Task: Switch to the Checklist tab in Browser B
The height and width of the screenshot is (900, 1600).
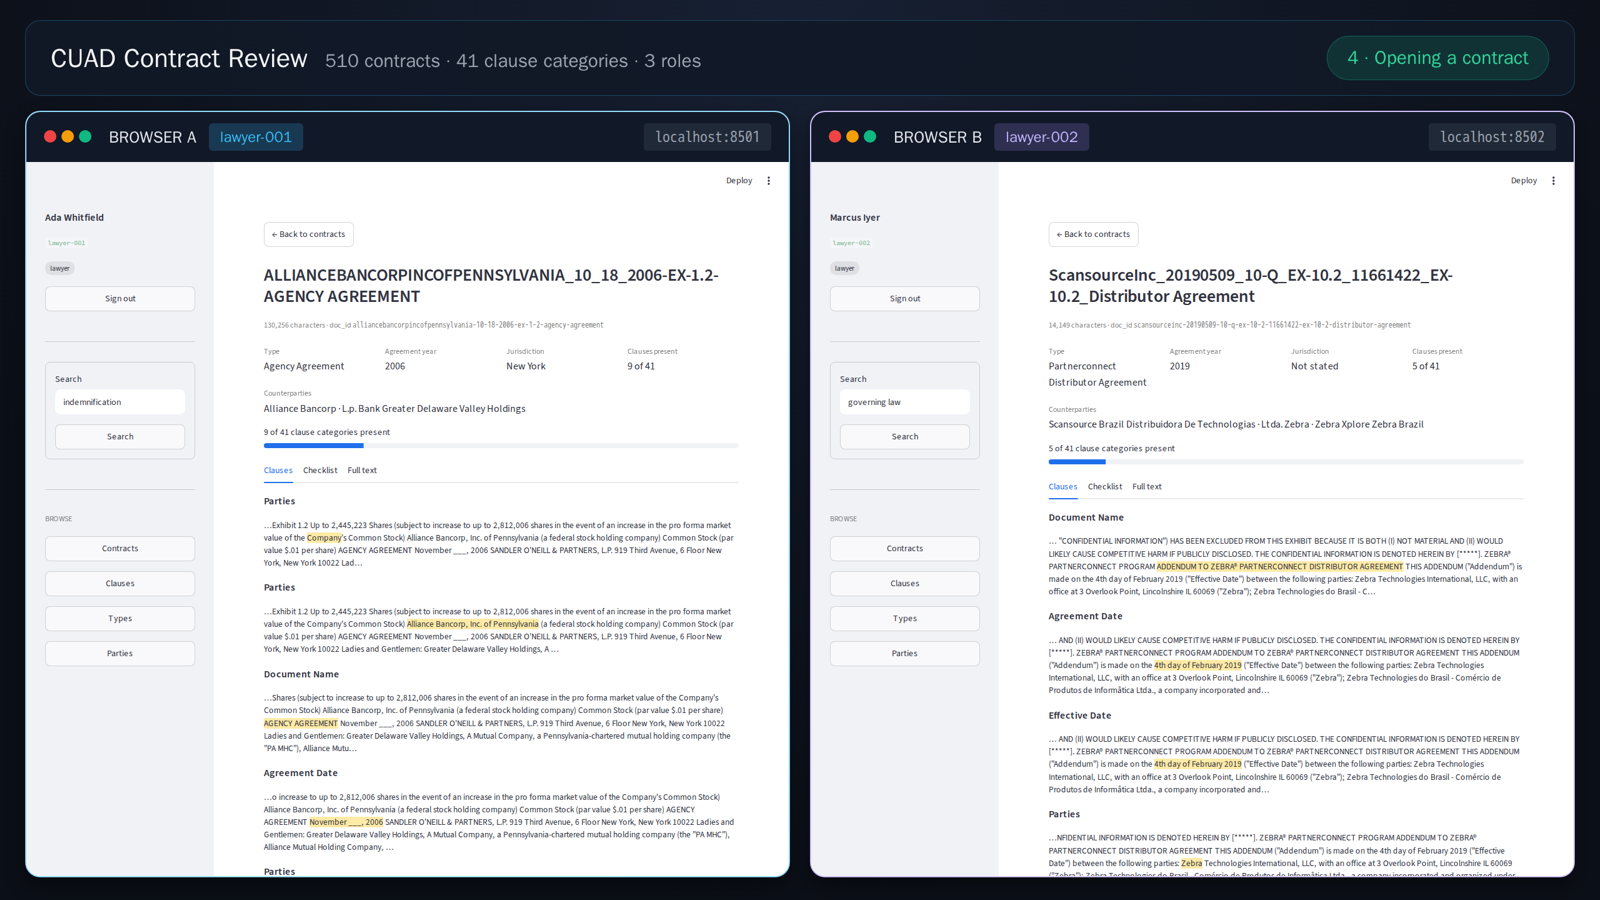Action: tap(1105, 486)
